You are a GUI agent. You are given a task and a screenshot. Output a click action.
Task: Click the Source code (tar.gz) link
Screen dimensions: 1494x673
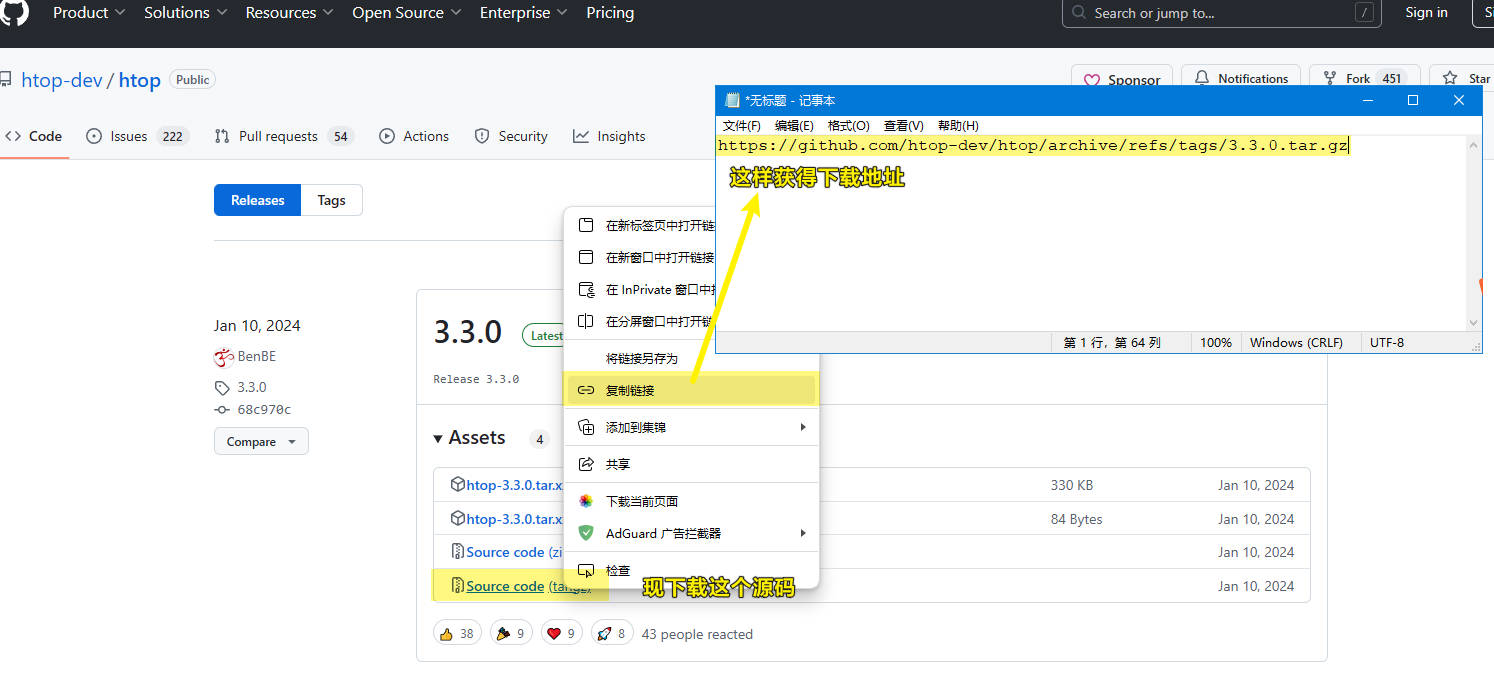point(527,586)
